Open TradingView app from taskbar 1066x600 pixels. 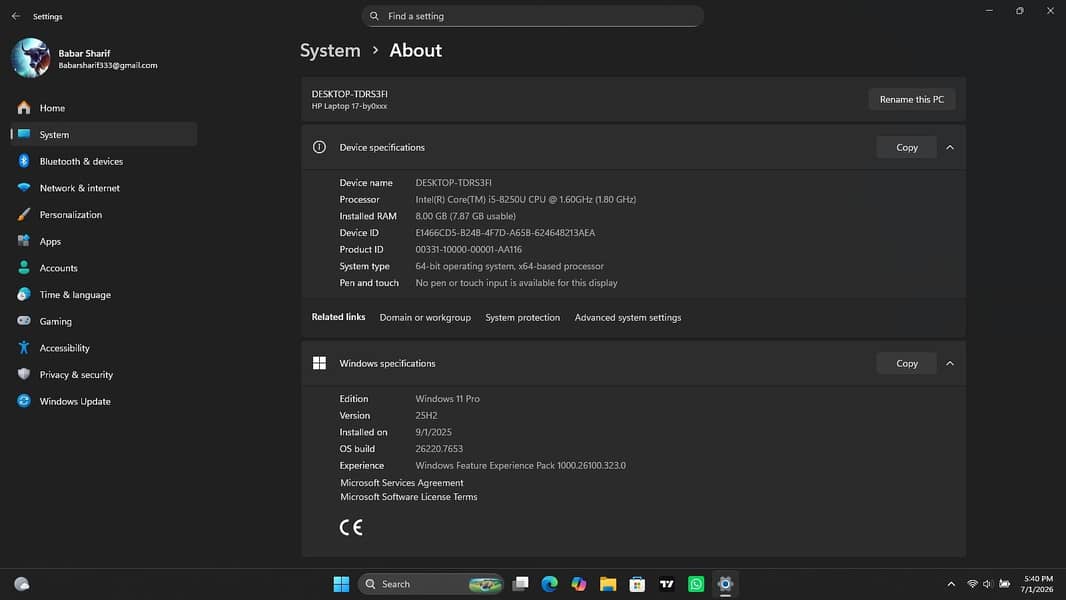(x=666, y=584)
